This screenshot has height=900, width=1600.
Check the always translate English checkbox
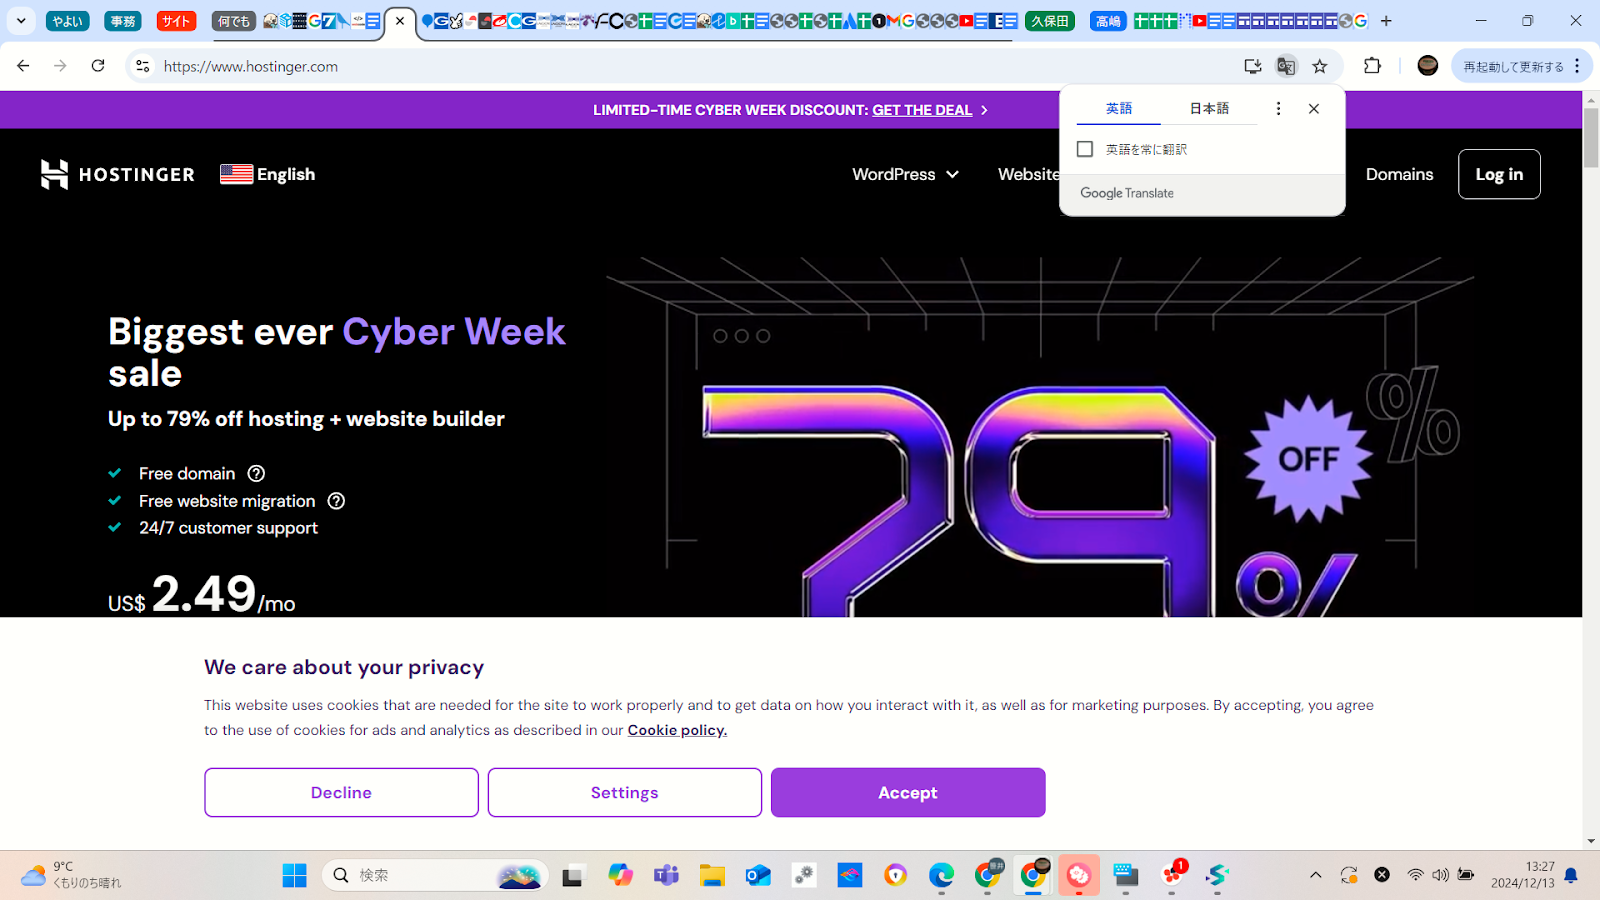(1085, 149)
